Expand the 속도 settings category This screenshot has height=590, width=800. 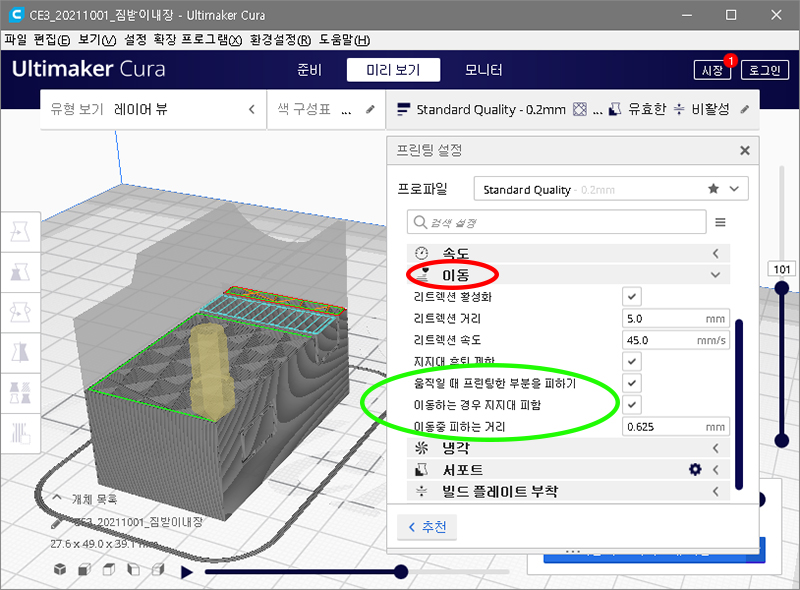click(568, 253)
